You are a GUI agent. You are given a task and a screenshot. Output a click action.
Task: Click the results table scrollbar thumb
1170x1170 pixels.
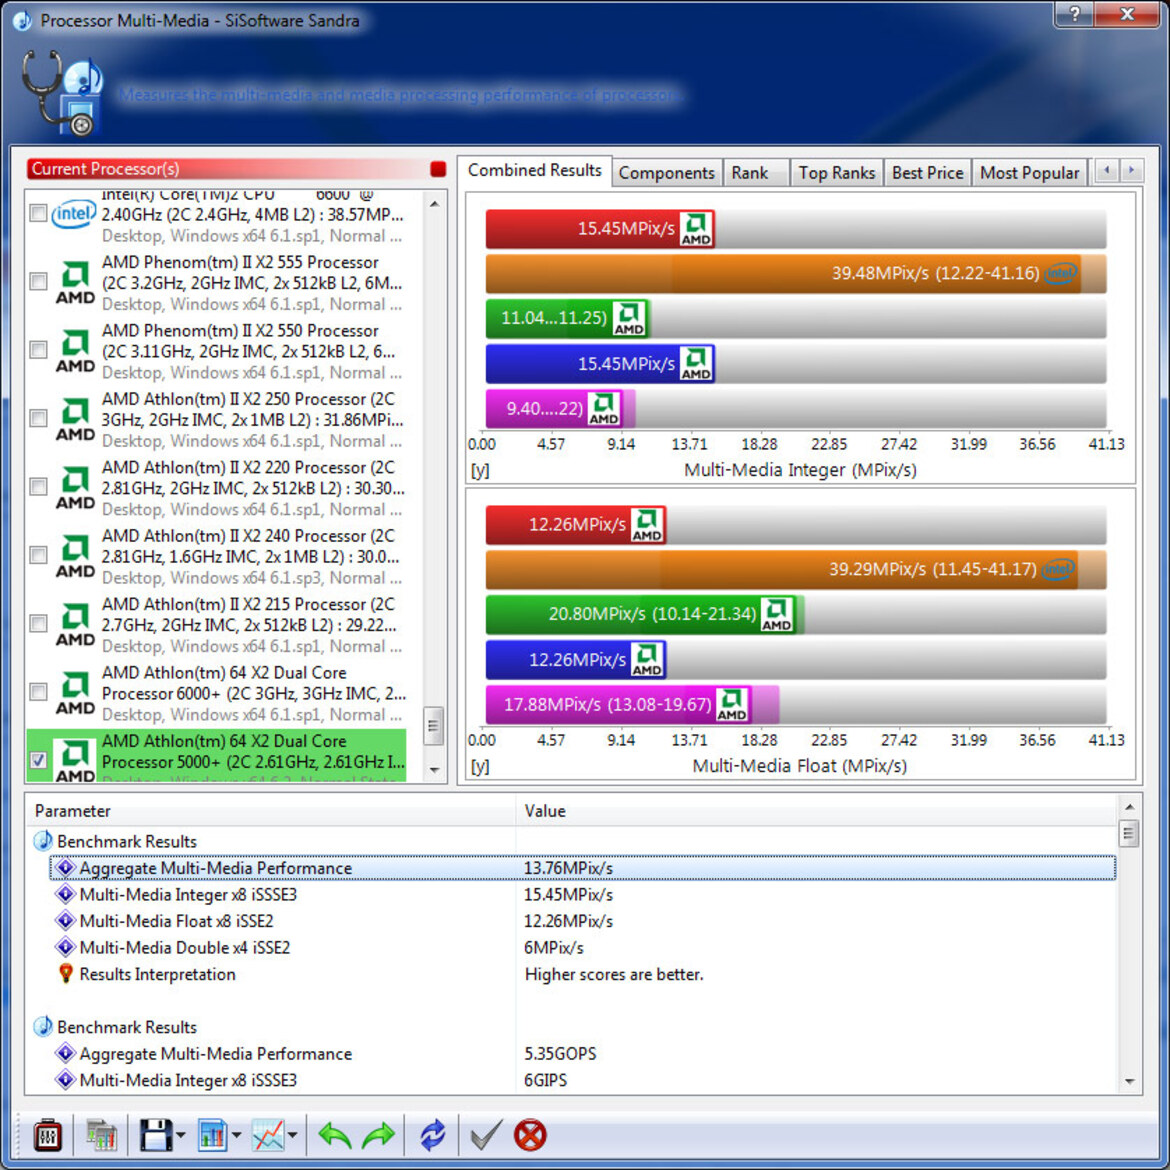coord(1129,833)
